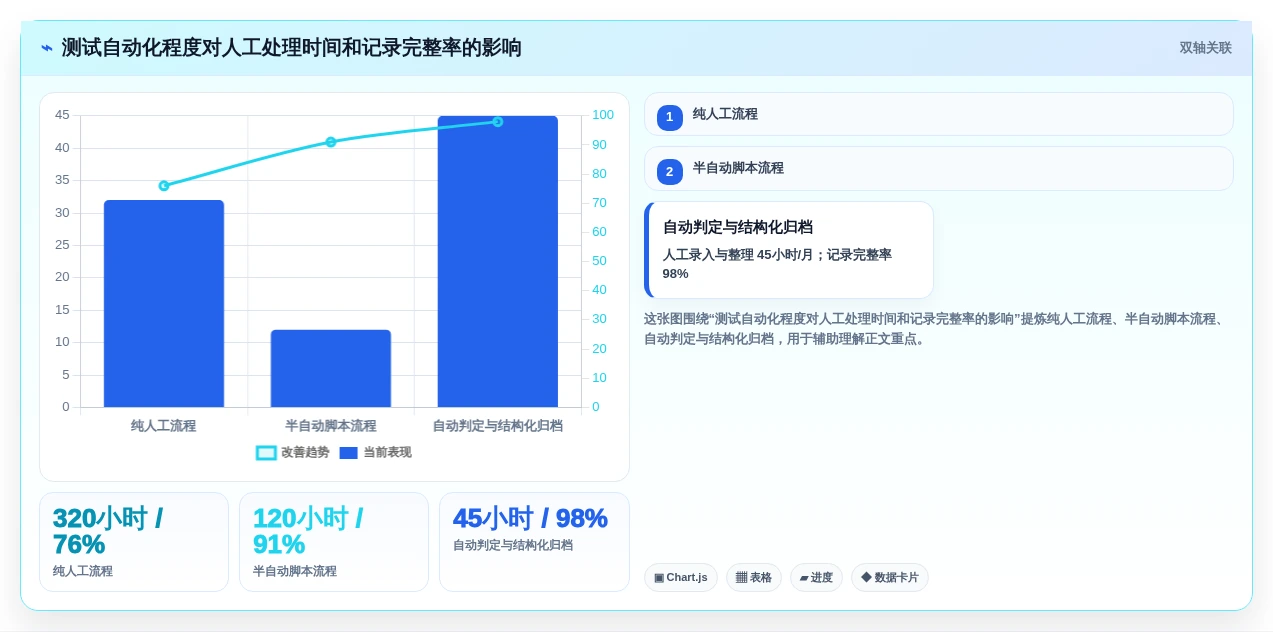
Task: Click x-axis label 自动判定与结构化归档
Action: click(497, 426)
